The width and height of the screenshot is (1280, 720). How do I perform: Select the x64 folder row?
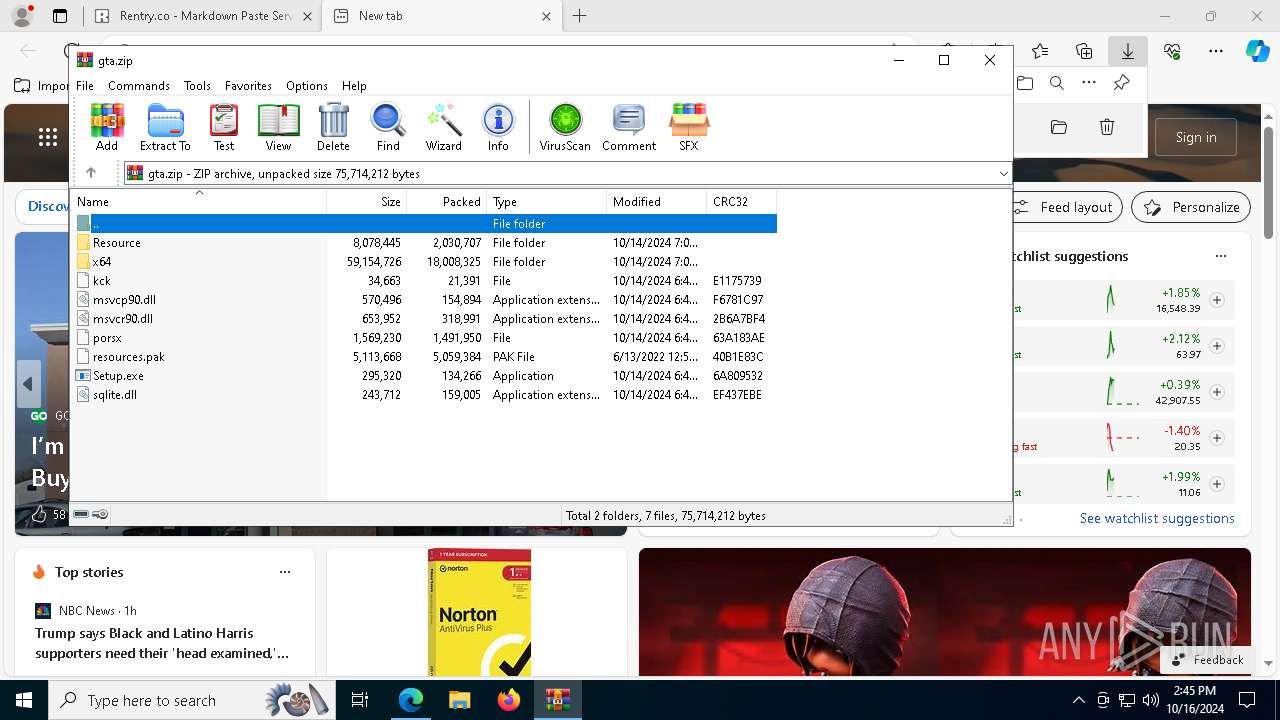pyautogui.click(x=424, y=262)
